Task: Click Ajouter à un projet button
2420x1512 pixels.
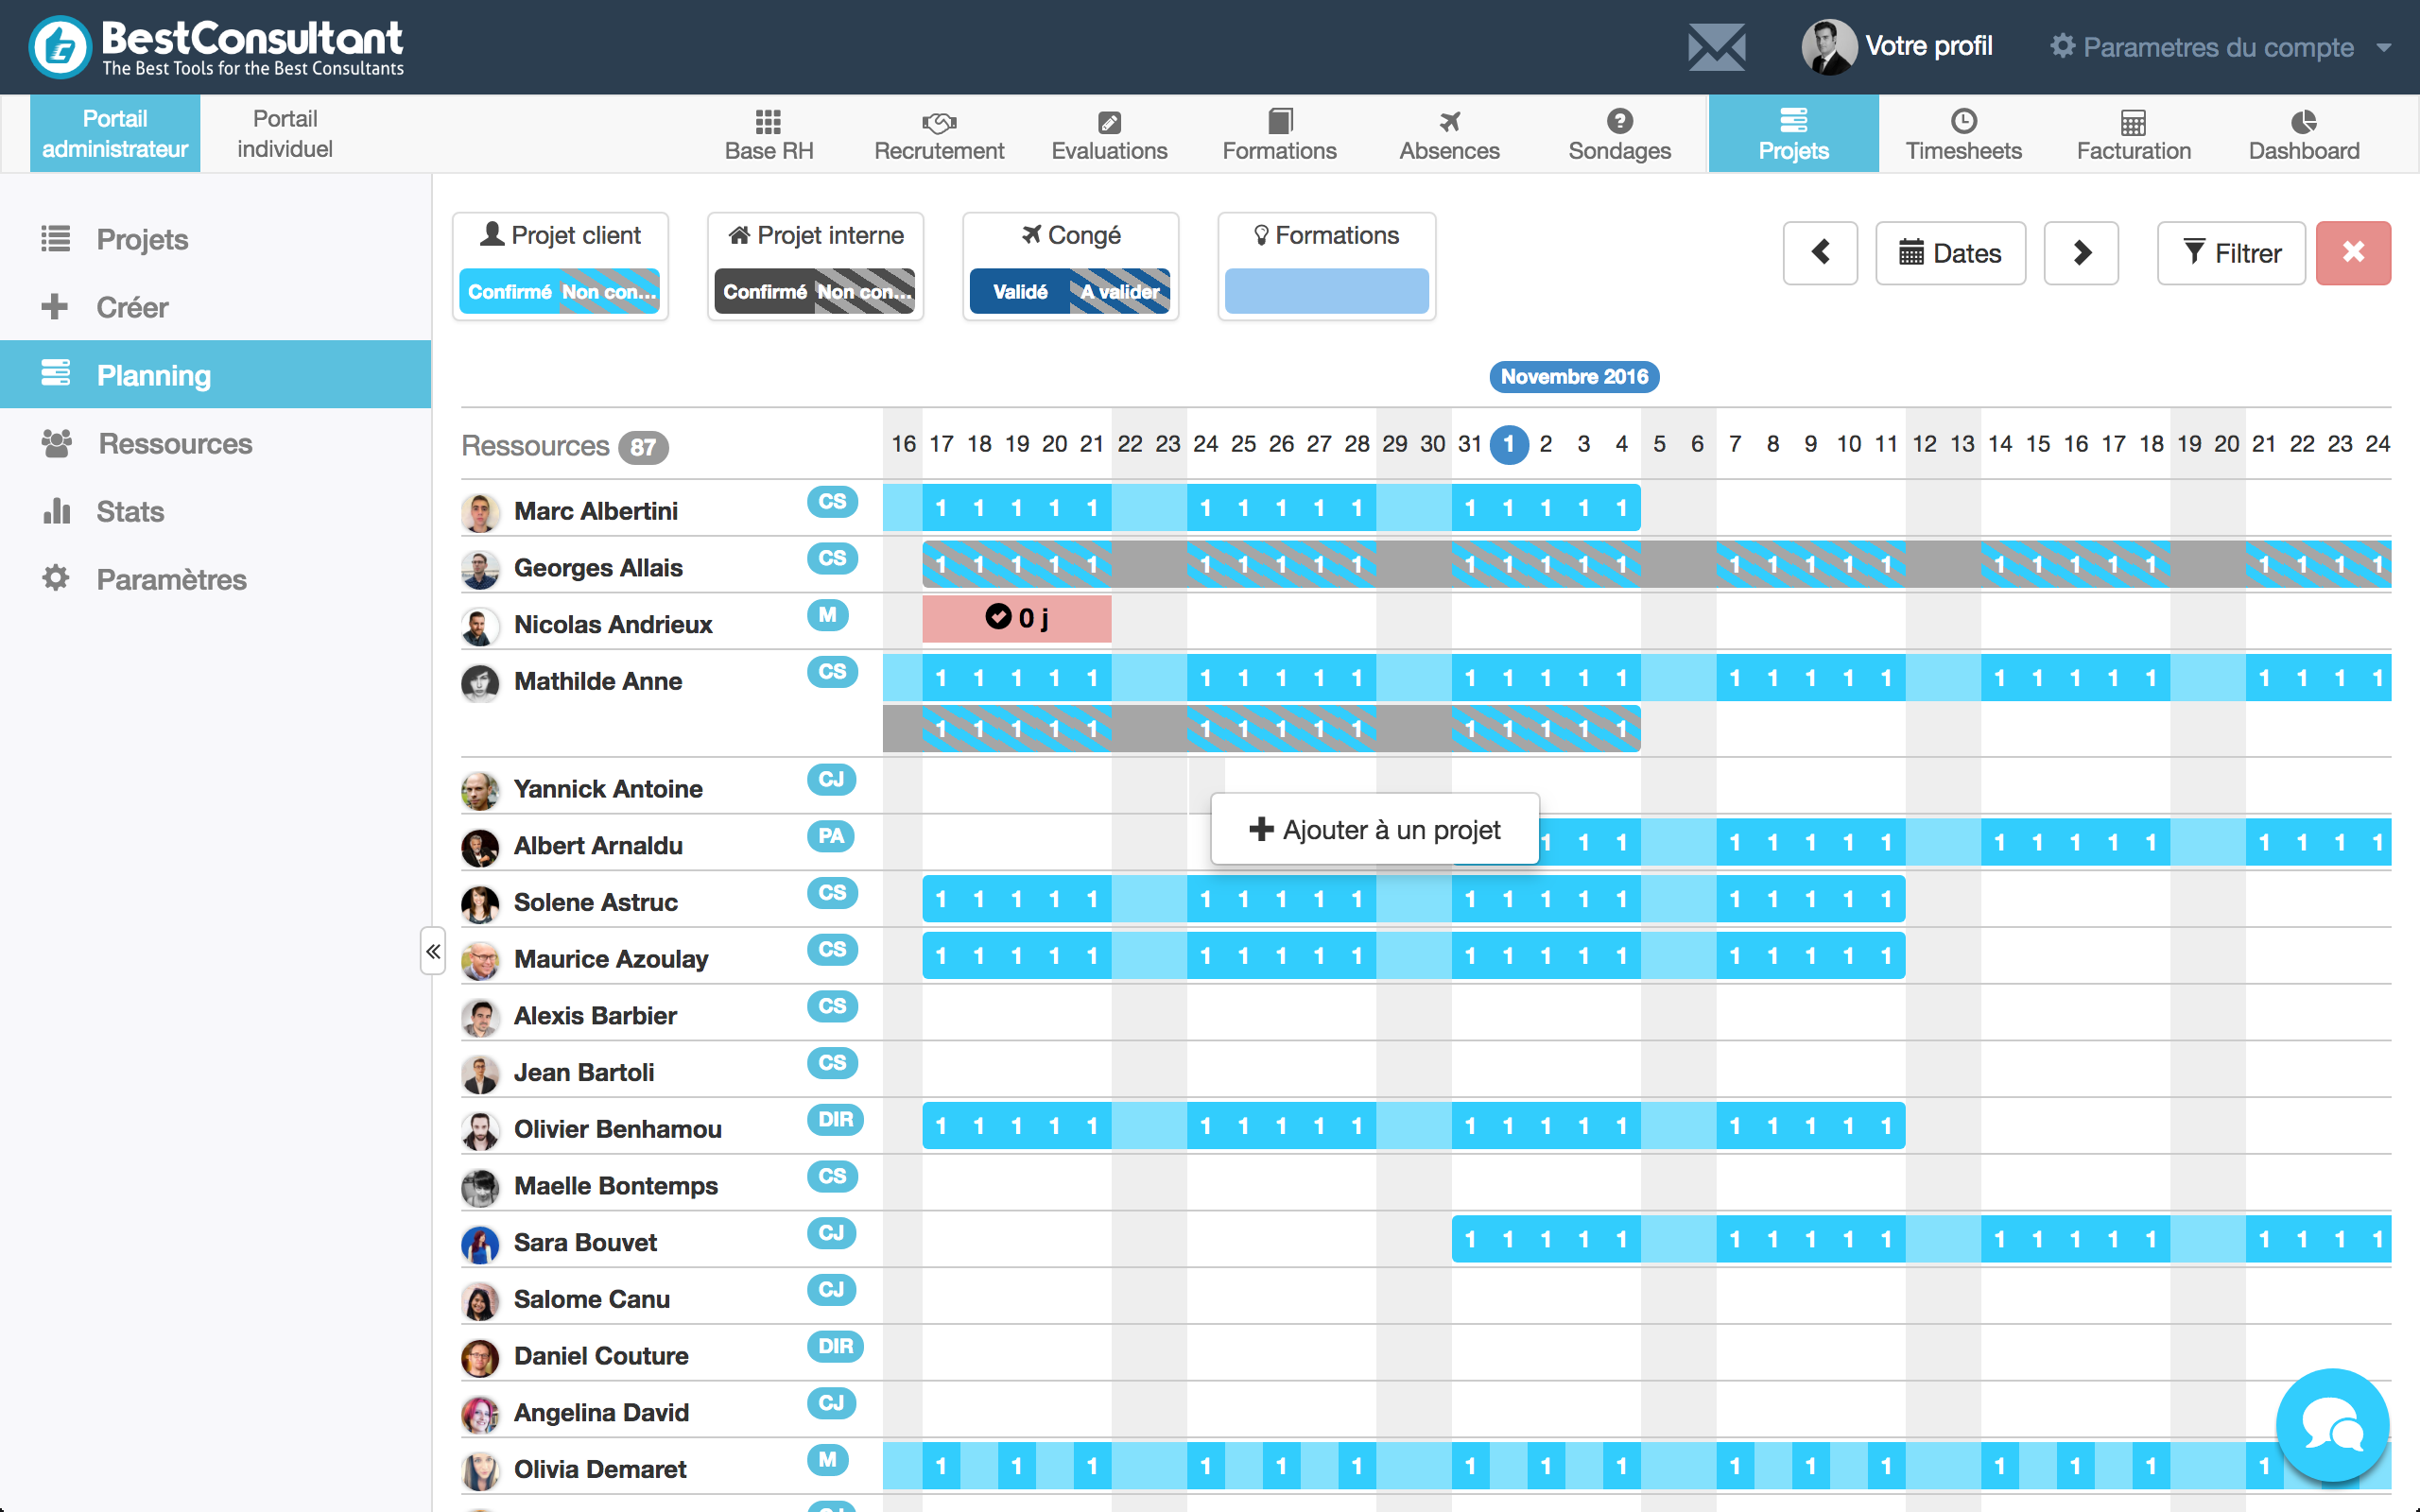Action: (x=1374, y=828)
